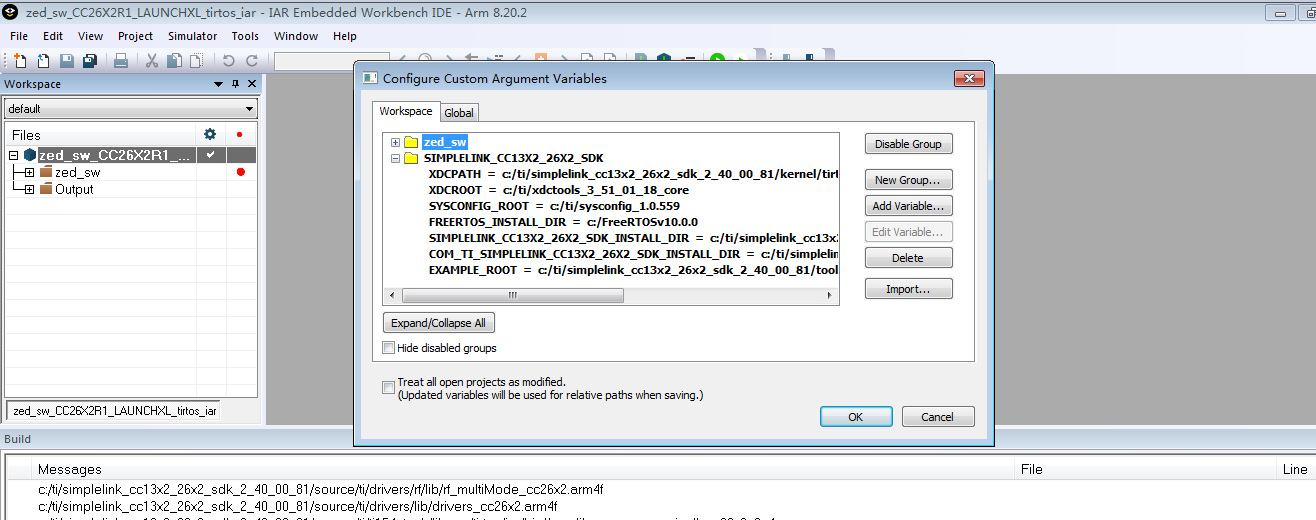Click the Cancel button

(x=938, y=417)
